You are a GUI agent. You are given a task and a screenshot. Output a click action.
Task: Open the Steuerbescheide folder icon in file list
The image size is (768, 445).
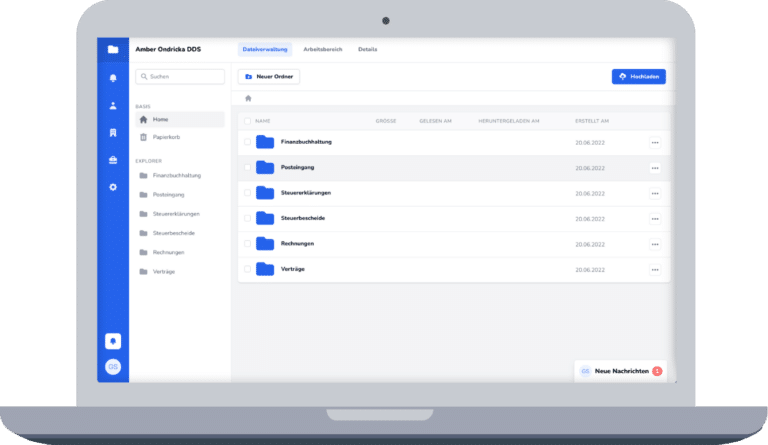click(265, 218)
